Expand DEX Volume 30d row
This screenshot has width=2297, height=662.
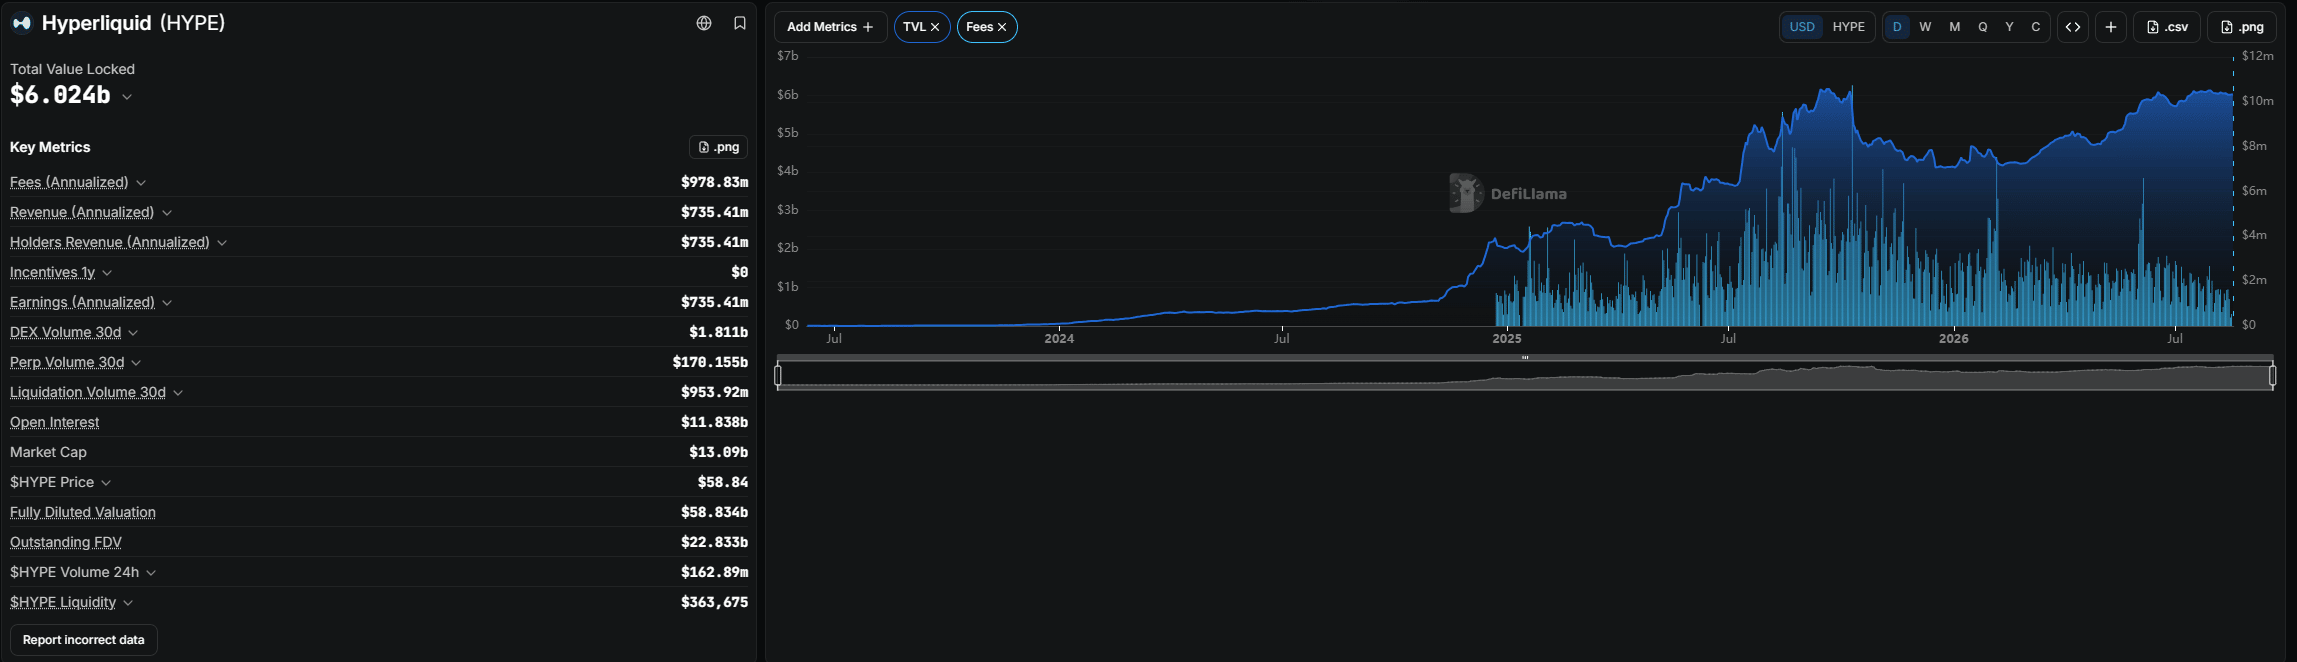click(133, 333)
